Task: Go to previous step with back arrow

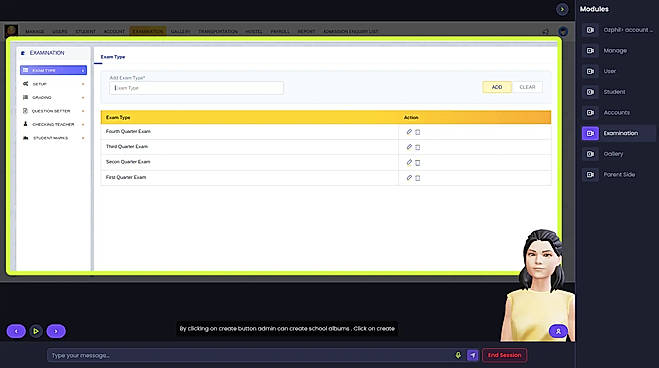Action: click(16, 331)
